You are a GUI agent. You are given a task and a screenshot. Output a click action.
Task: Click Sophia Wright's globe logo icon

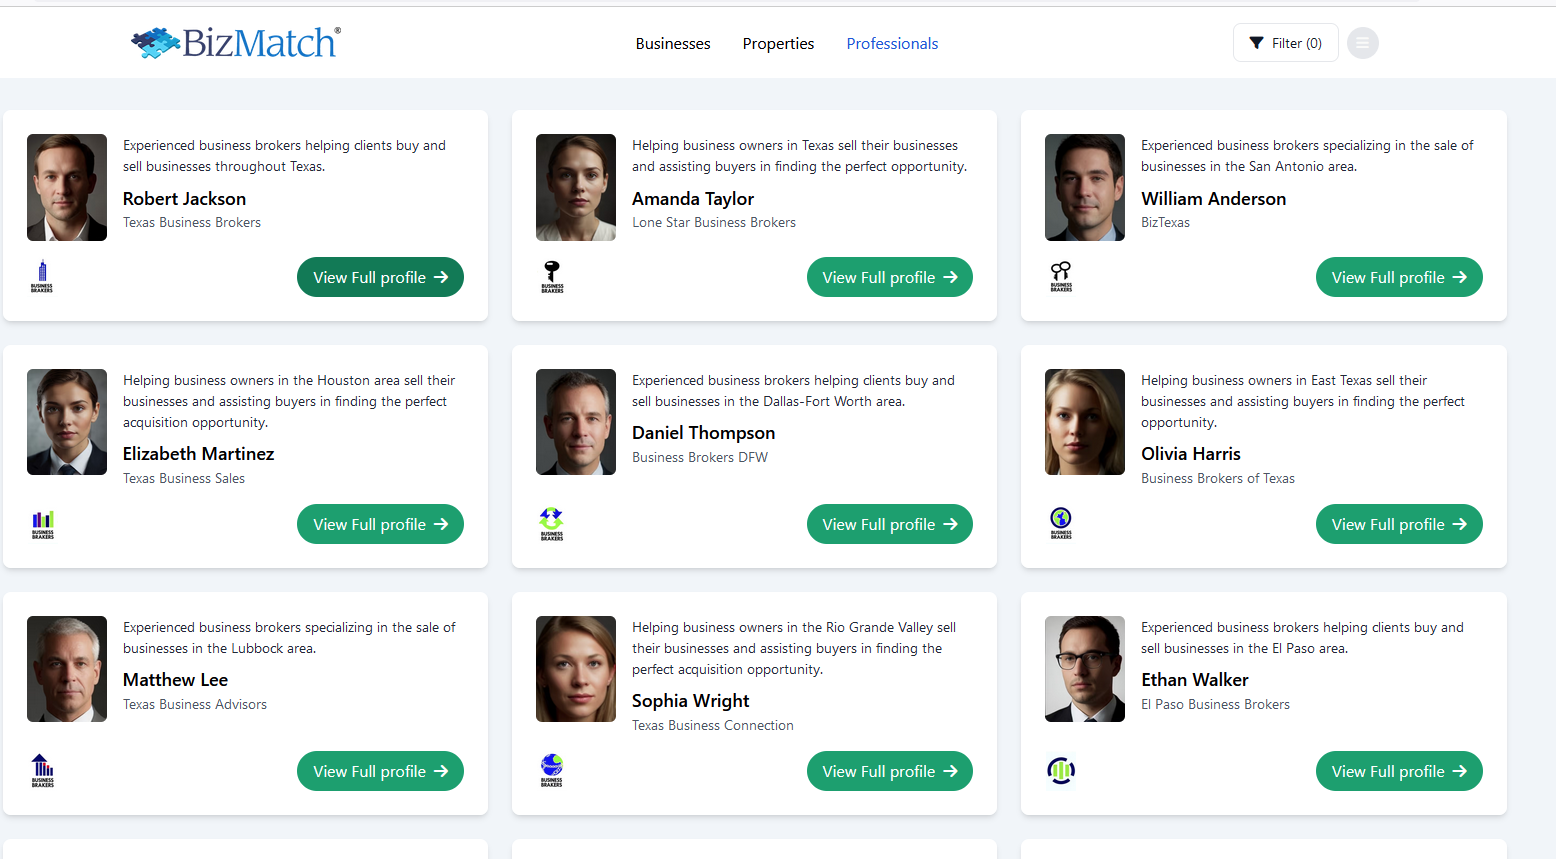point(552,770)
